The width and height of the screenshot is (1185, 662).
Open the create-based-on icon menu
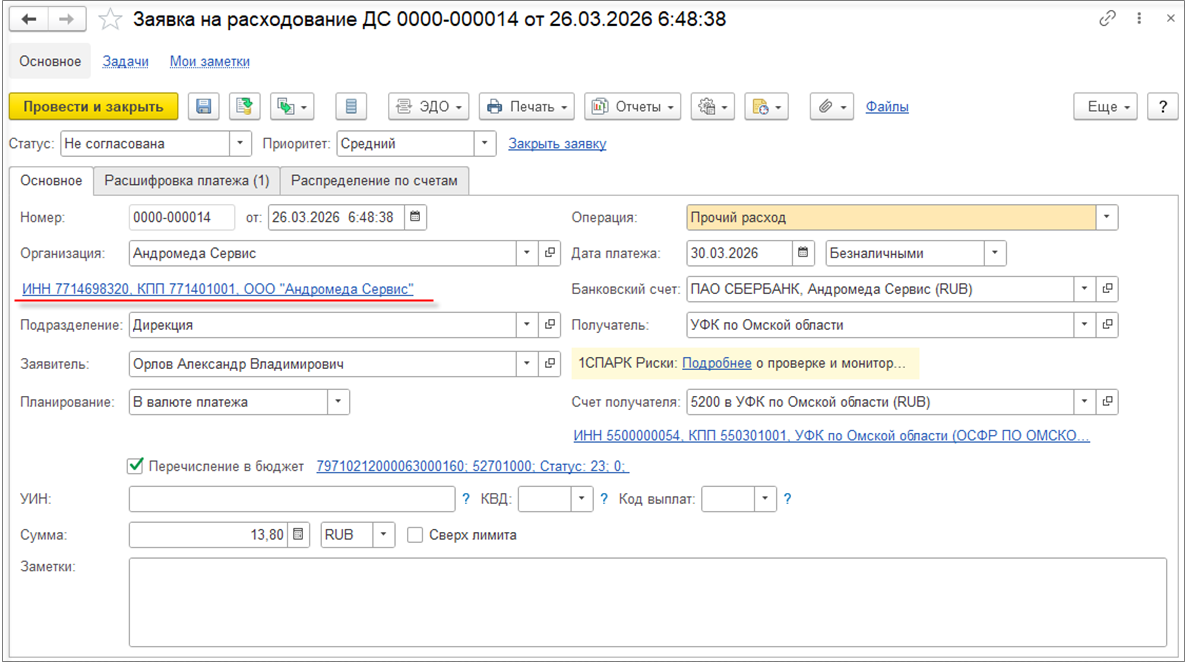[292, 107]
